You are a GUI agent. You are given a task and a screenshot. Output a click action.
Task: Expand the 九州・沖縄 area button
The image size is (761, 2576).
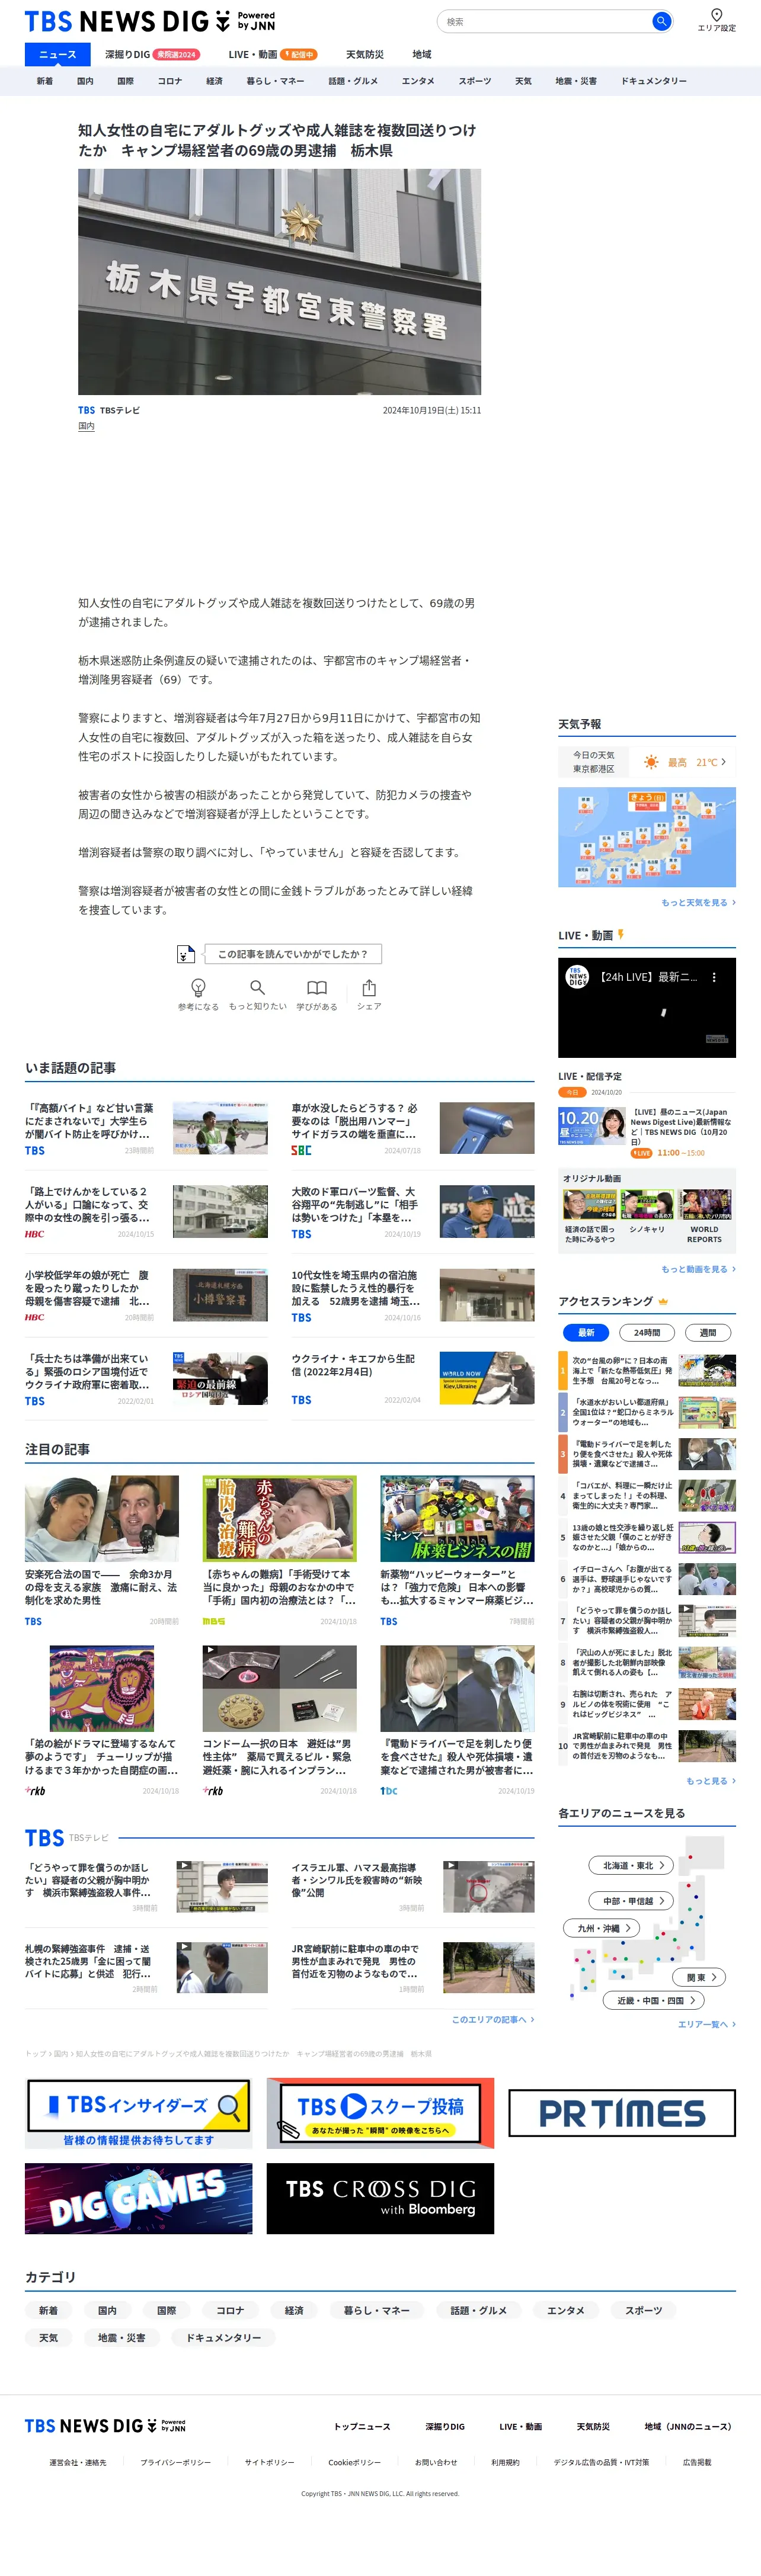tap(603, 1928)
